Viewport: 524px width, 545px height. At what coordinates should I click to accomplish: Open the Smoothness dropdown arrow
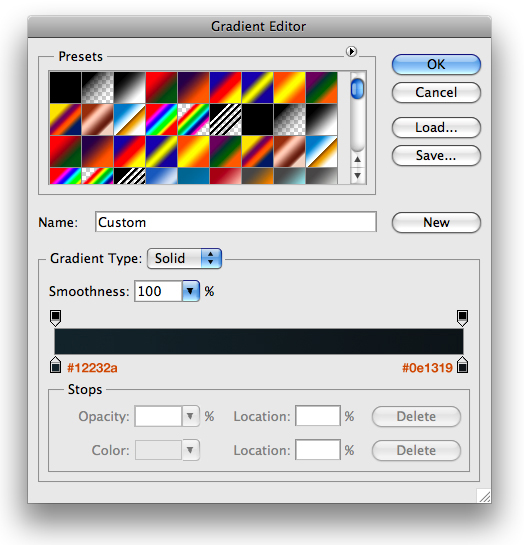click(190, 291)
